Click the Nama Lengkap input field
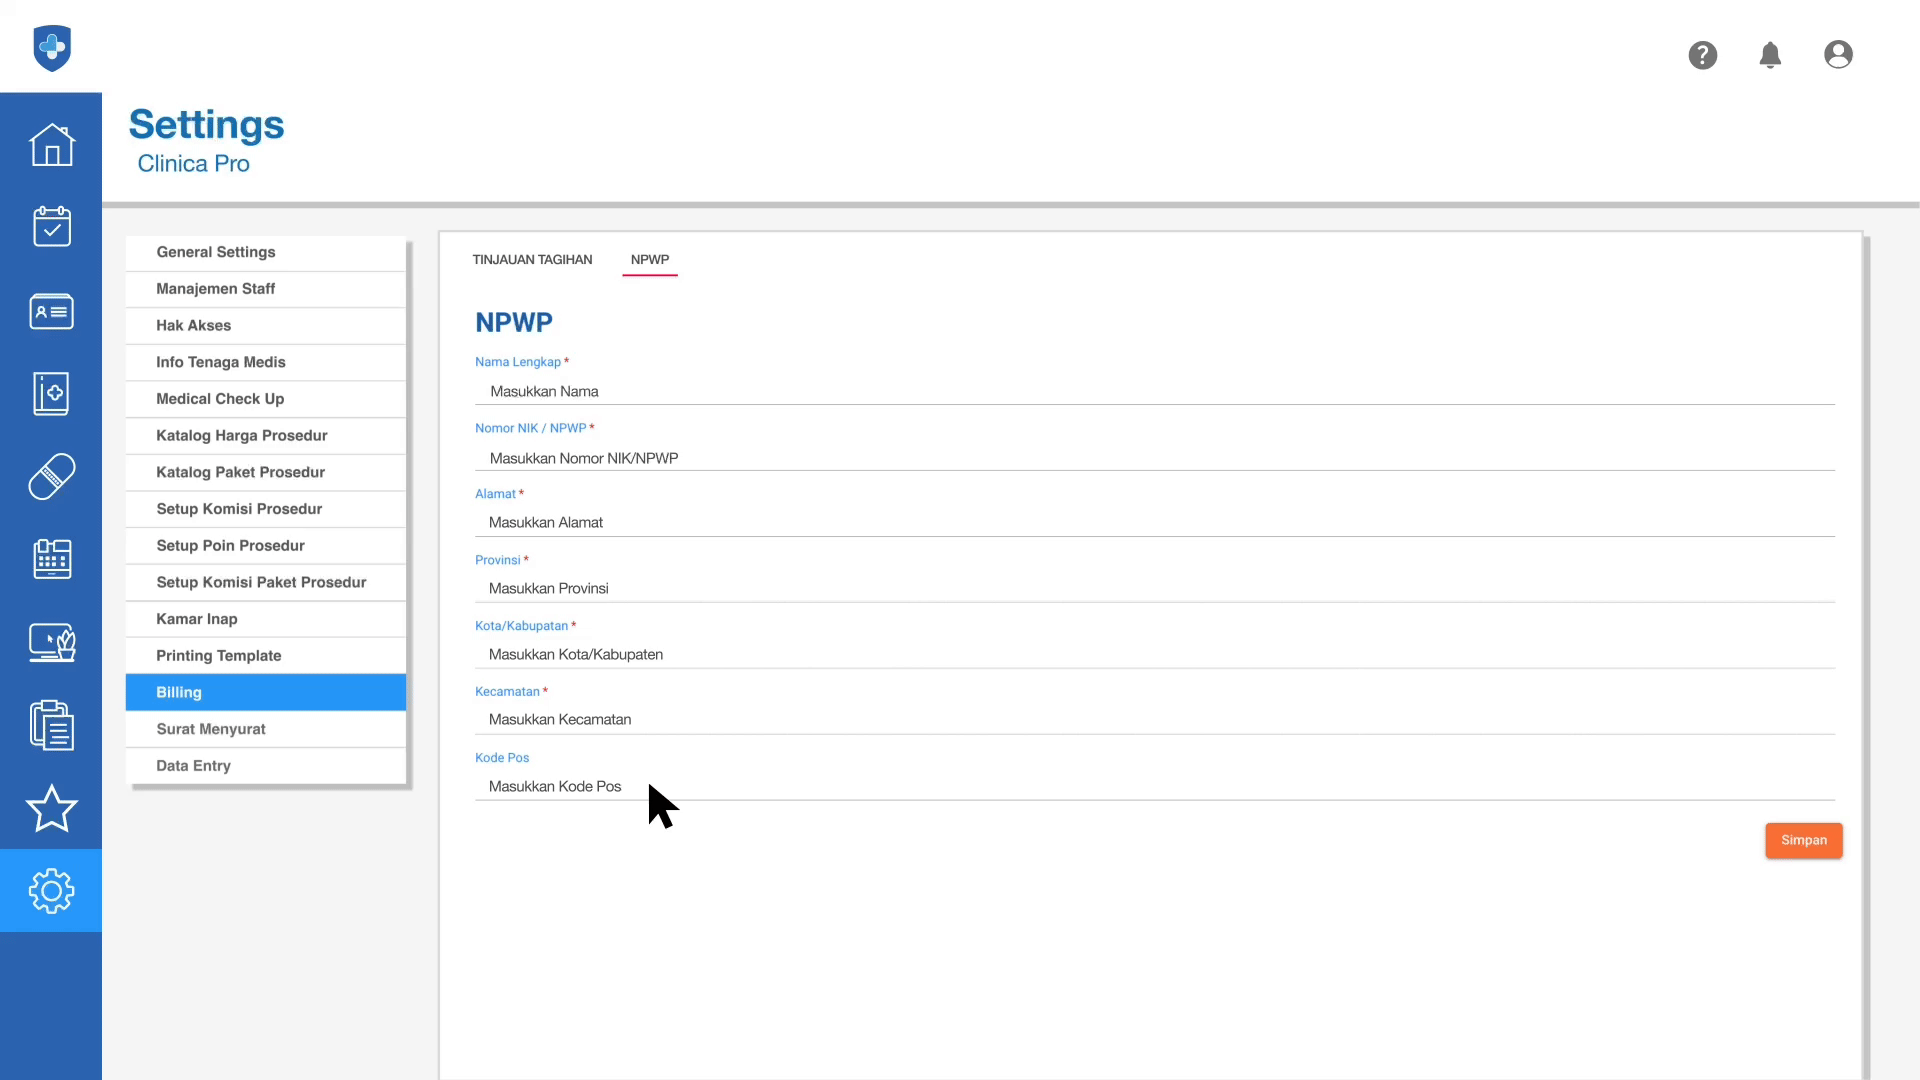This screenshot has width=1920, height=1080. pos(1154,391)
